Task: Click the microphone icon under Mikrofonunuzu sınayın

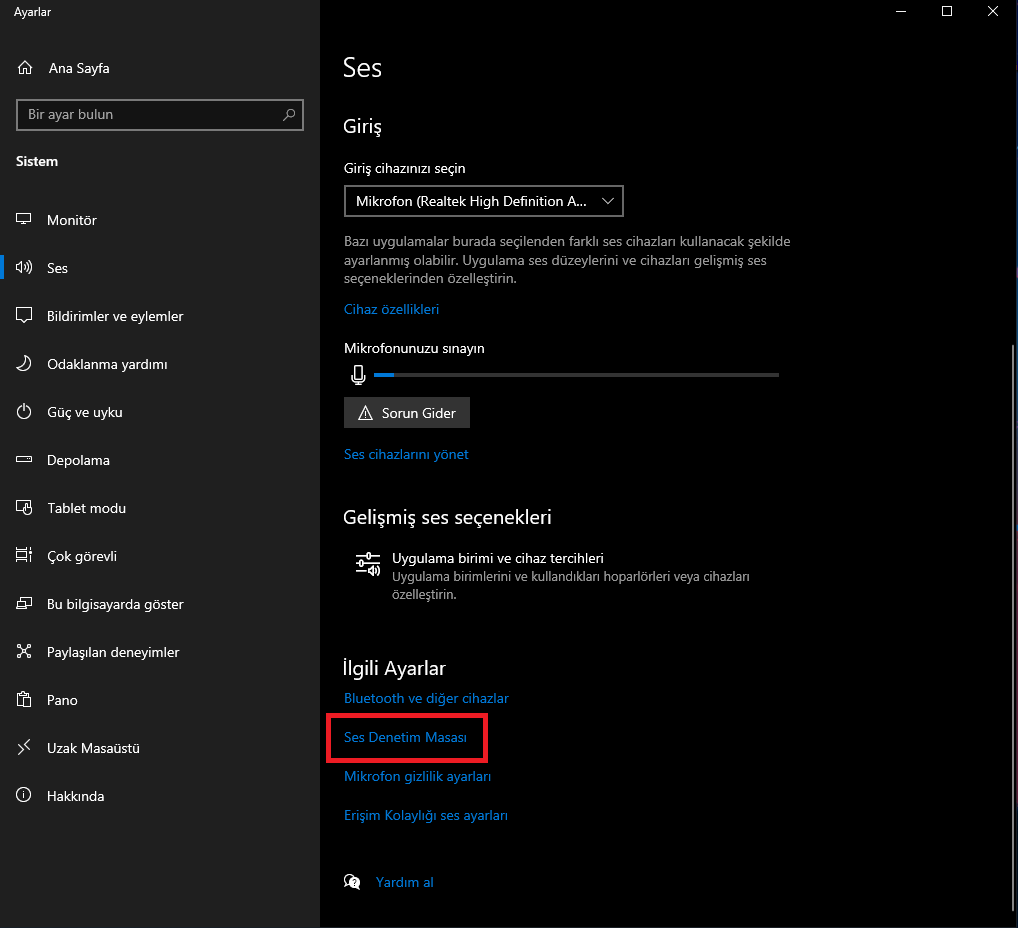Action: [358, 375]
